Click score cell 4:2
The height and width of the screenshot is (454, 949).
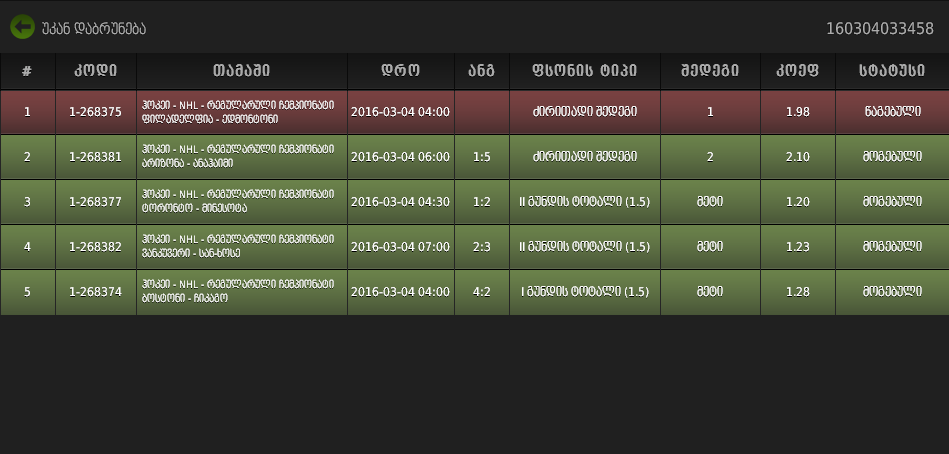[482, 292]
